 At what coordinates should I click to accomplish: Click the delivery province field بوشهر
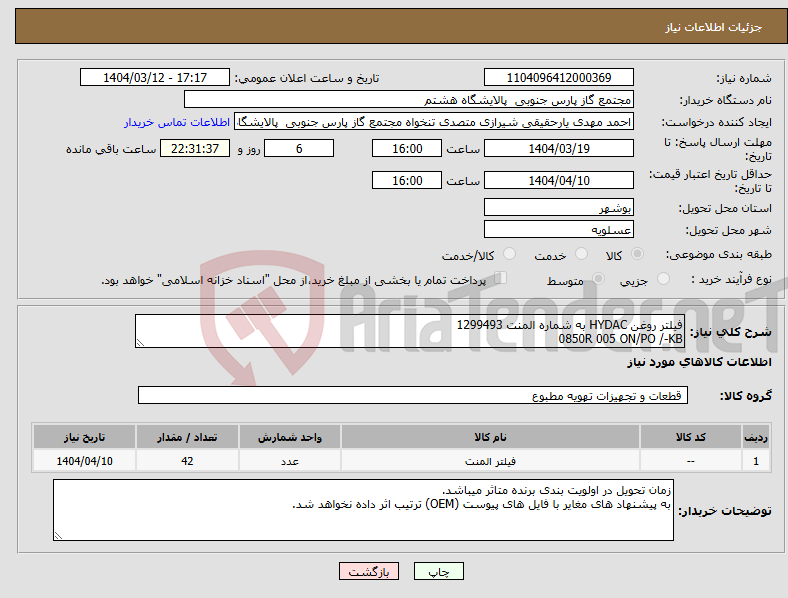[558, 207]
